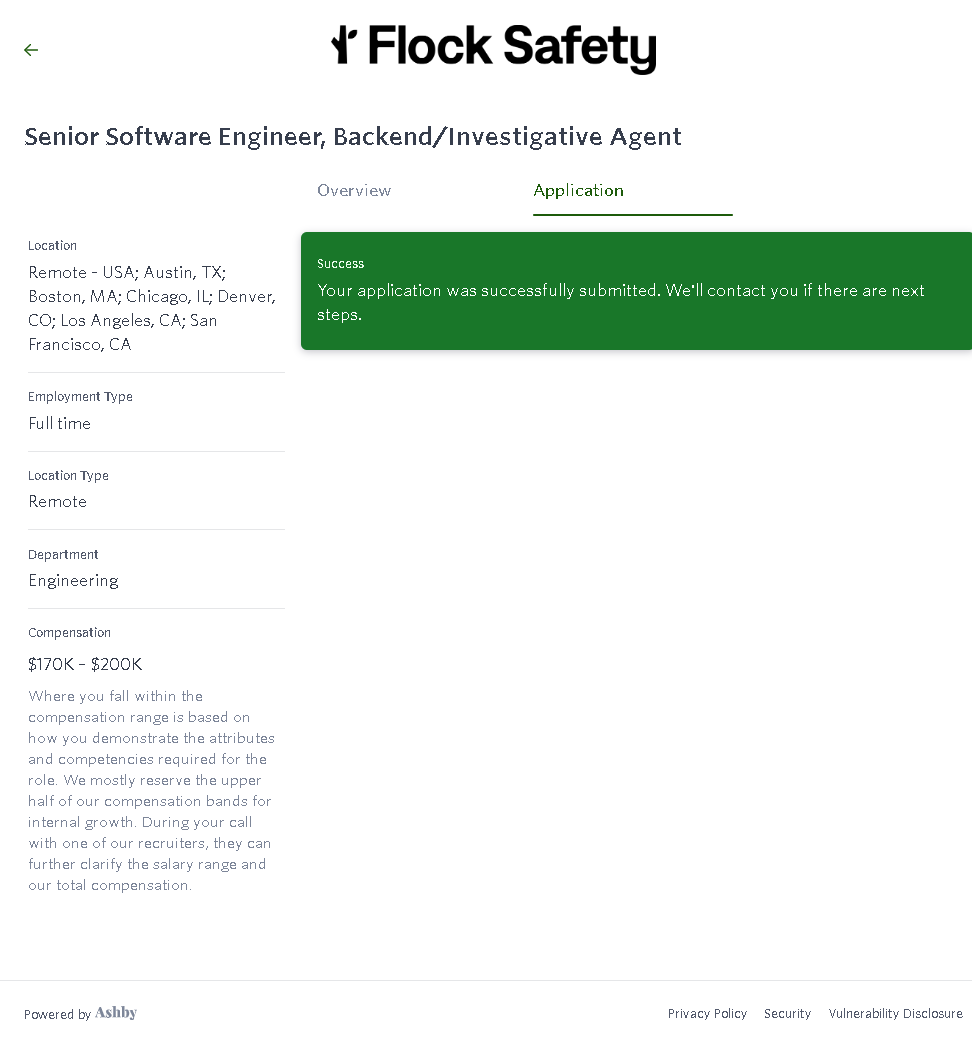
Task: Switch to the Overview tab
Action: (354, 190)
